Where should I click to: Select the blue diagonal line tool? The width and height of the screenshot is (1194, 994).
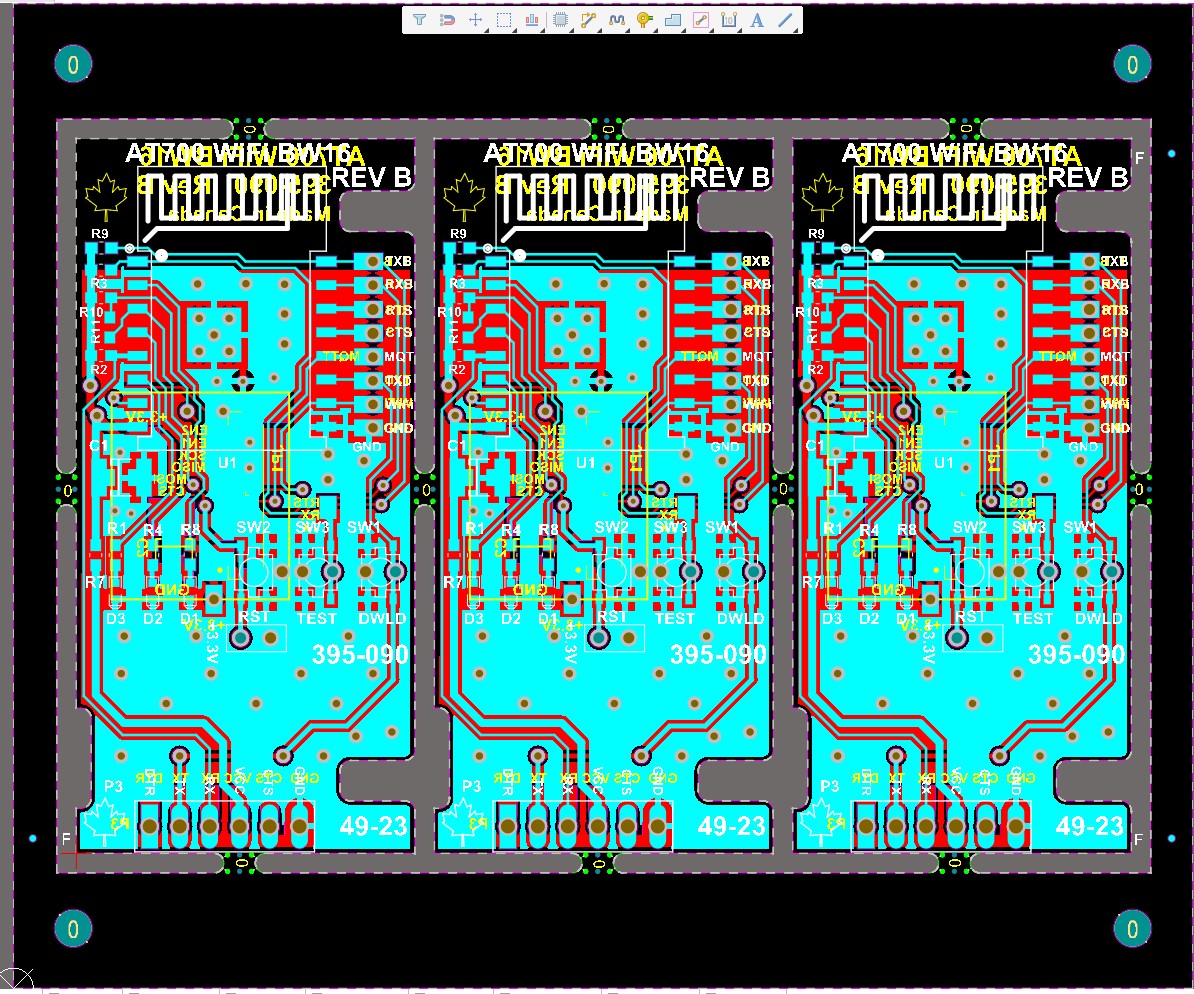(x=785, y=19)
